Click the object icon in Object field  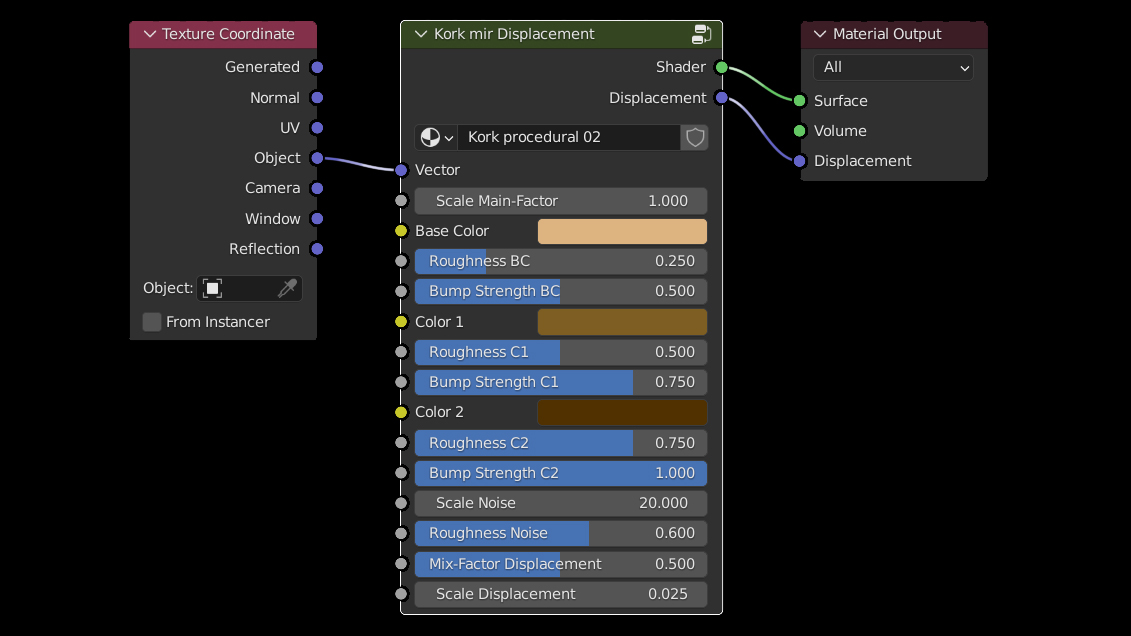(212, 289)
